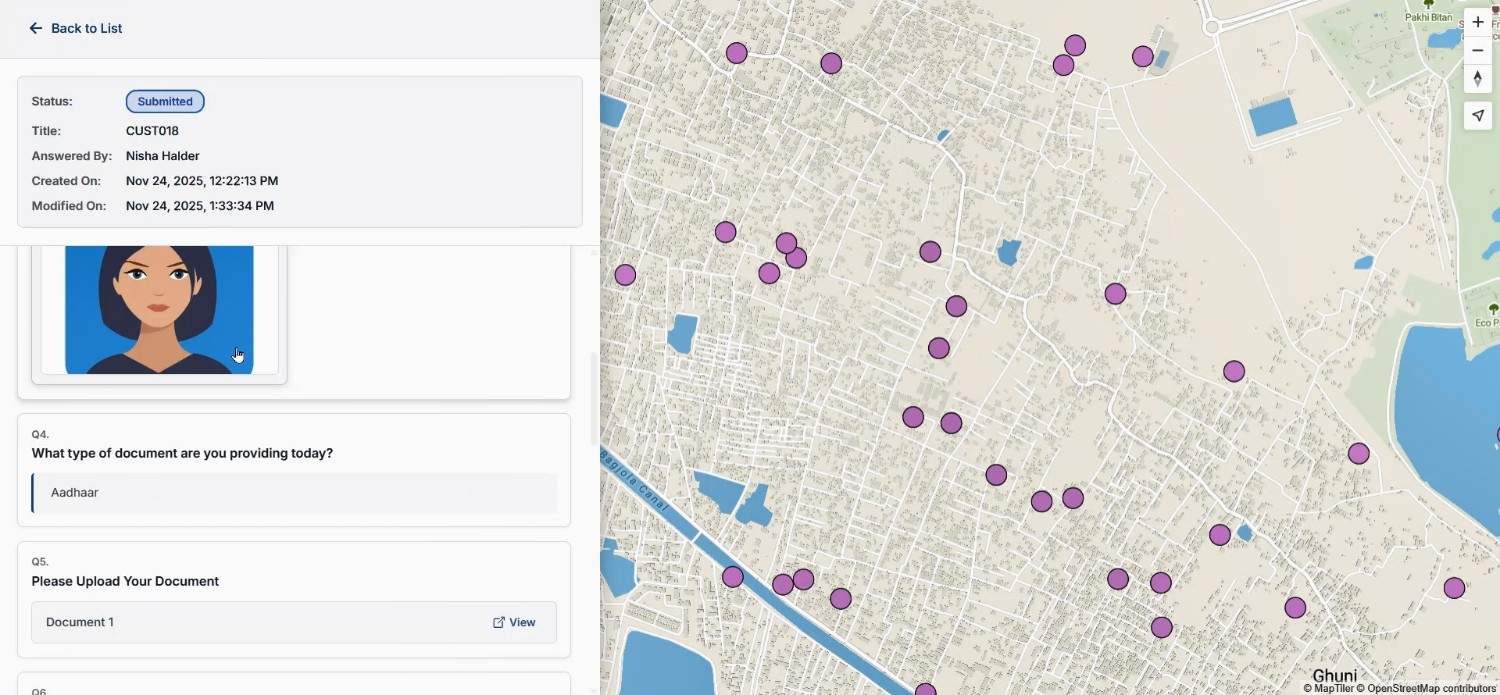Click the external-link icon next to View
Screen dimensions: 1500x695
point(498,622)
